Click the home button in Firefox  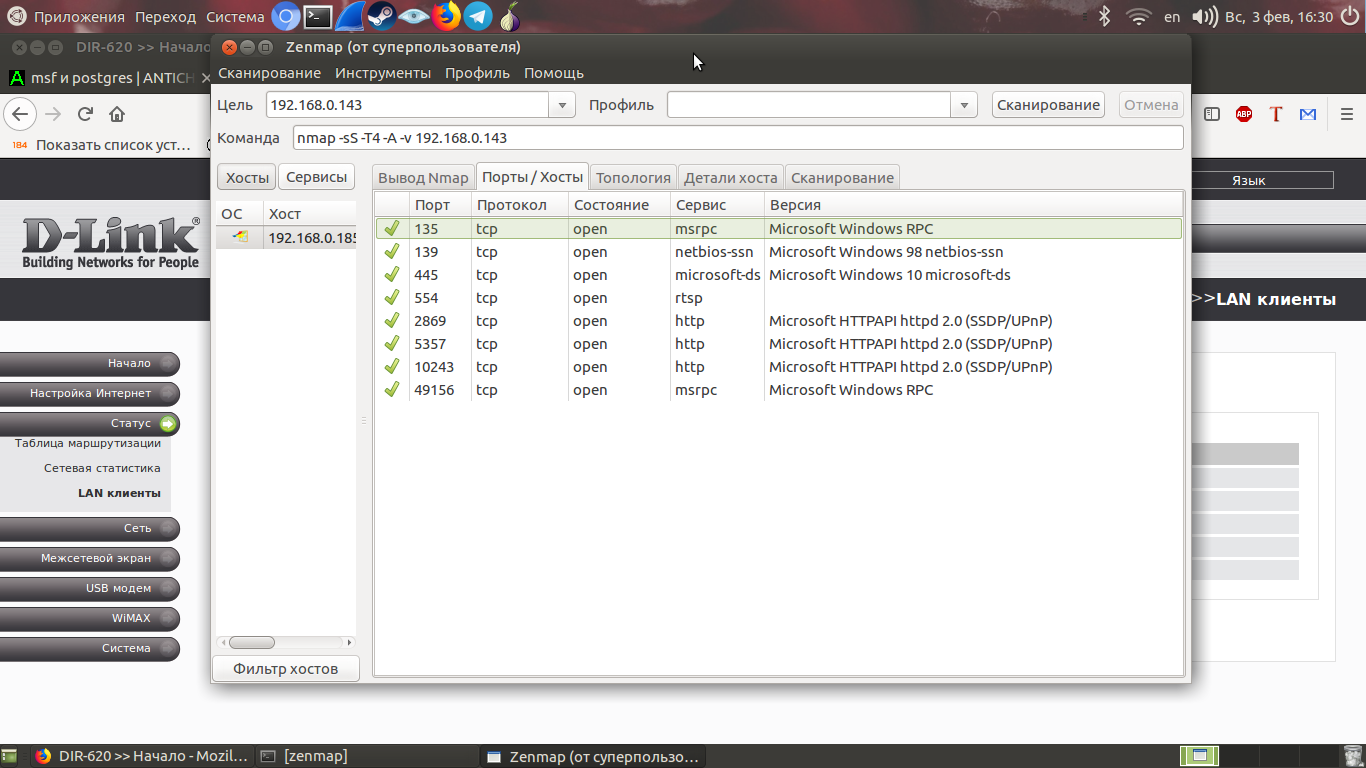point(117,114)
